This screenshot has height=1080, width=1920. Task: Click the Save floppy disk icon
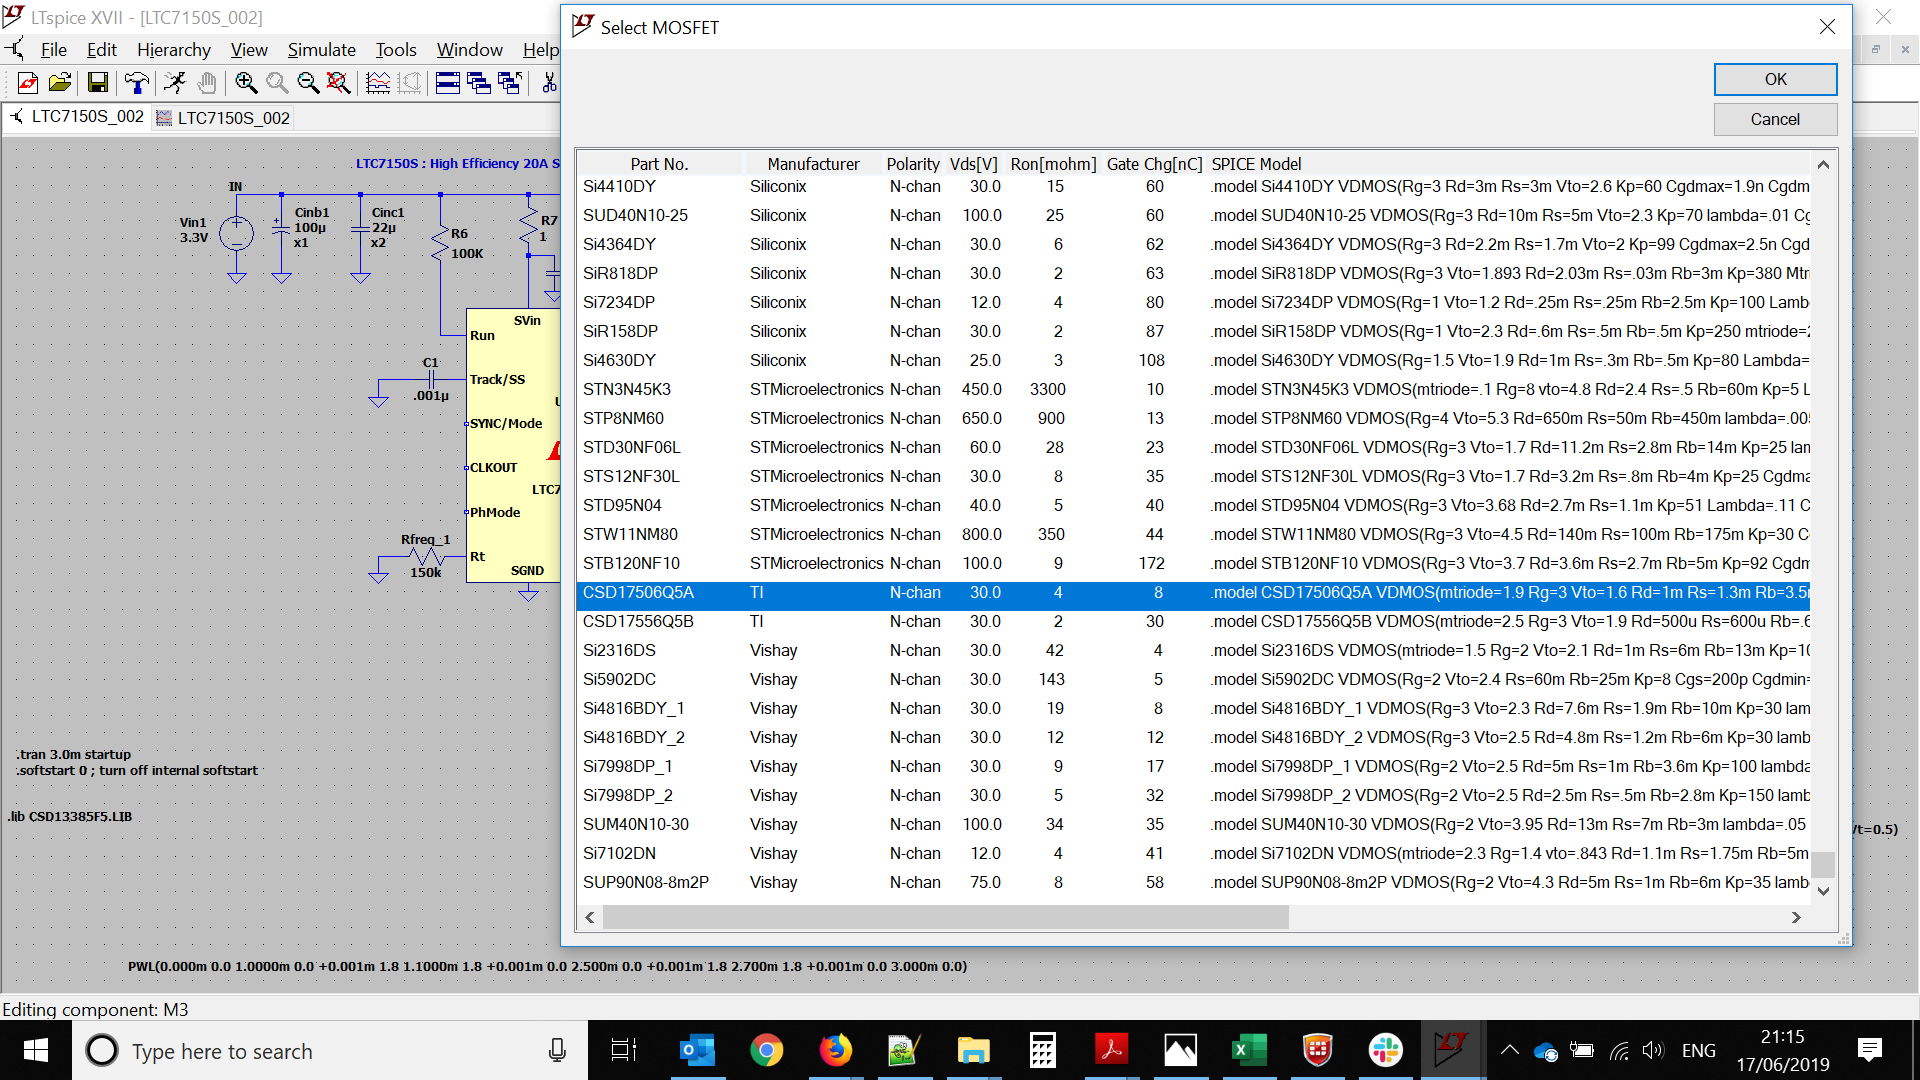97,83
